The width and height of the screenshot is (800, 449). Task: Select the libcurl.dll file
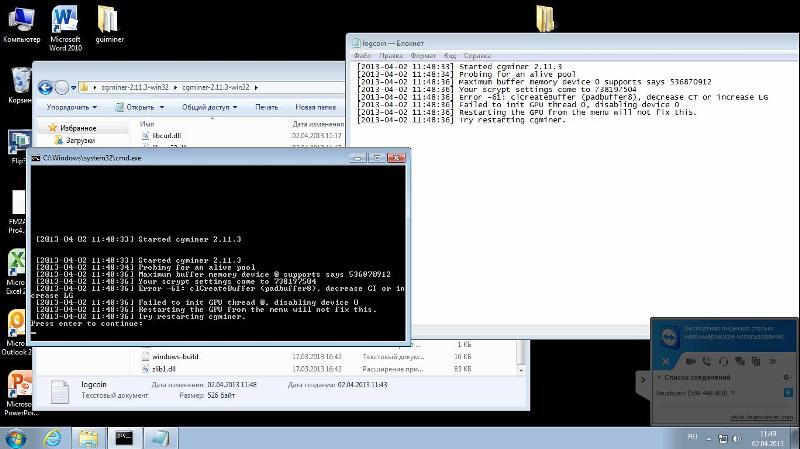[x=166, y=136]
